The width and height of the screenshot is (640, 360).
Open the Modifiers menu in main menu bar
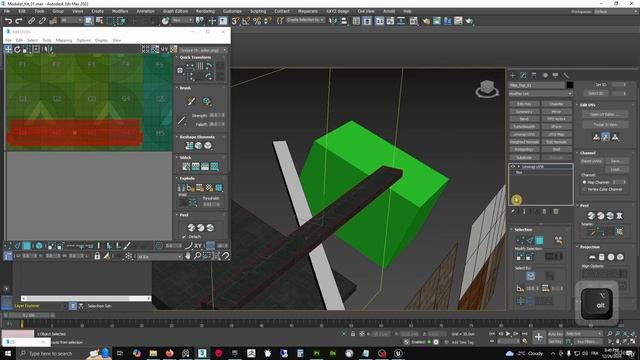(120, 11)
